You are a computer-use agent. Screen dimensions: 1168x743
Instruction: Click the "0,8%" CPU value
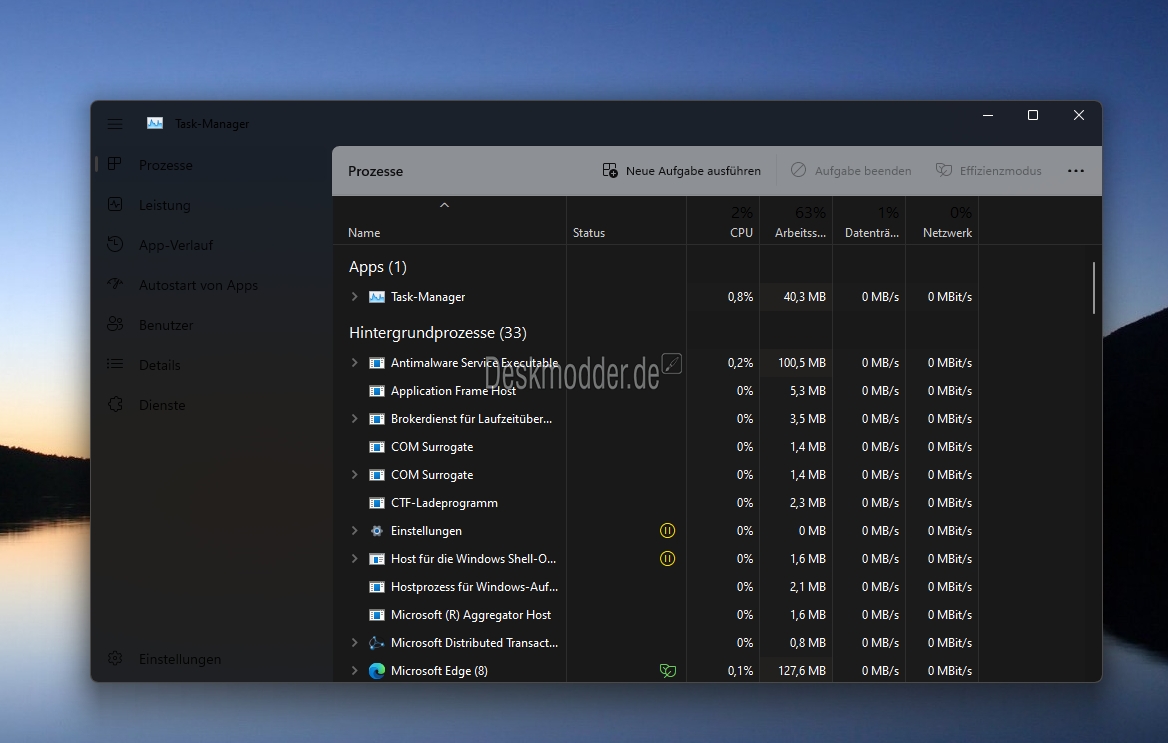(x=740, y=297)
